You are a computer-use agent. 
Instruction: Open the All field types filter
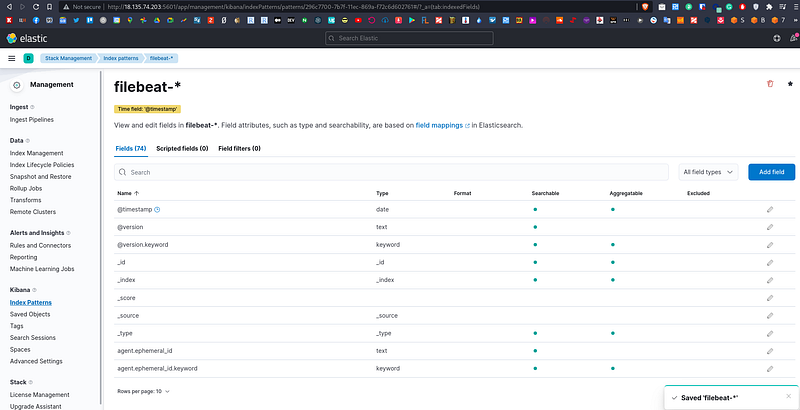coord(708,172)
